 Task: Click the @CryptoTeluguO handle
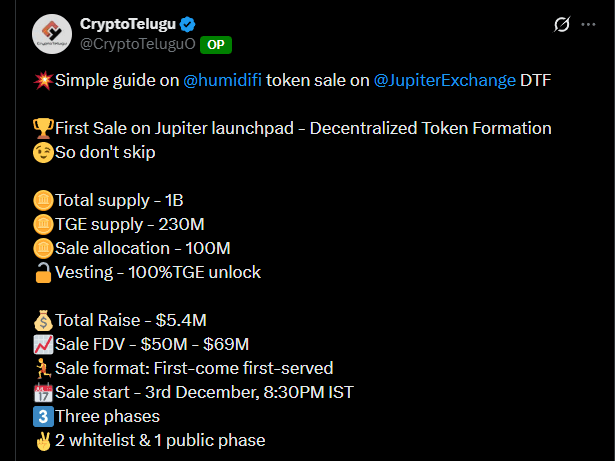coord(137,44)
